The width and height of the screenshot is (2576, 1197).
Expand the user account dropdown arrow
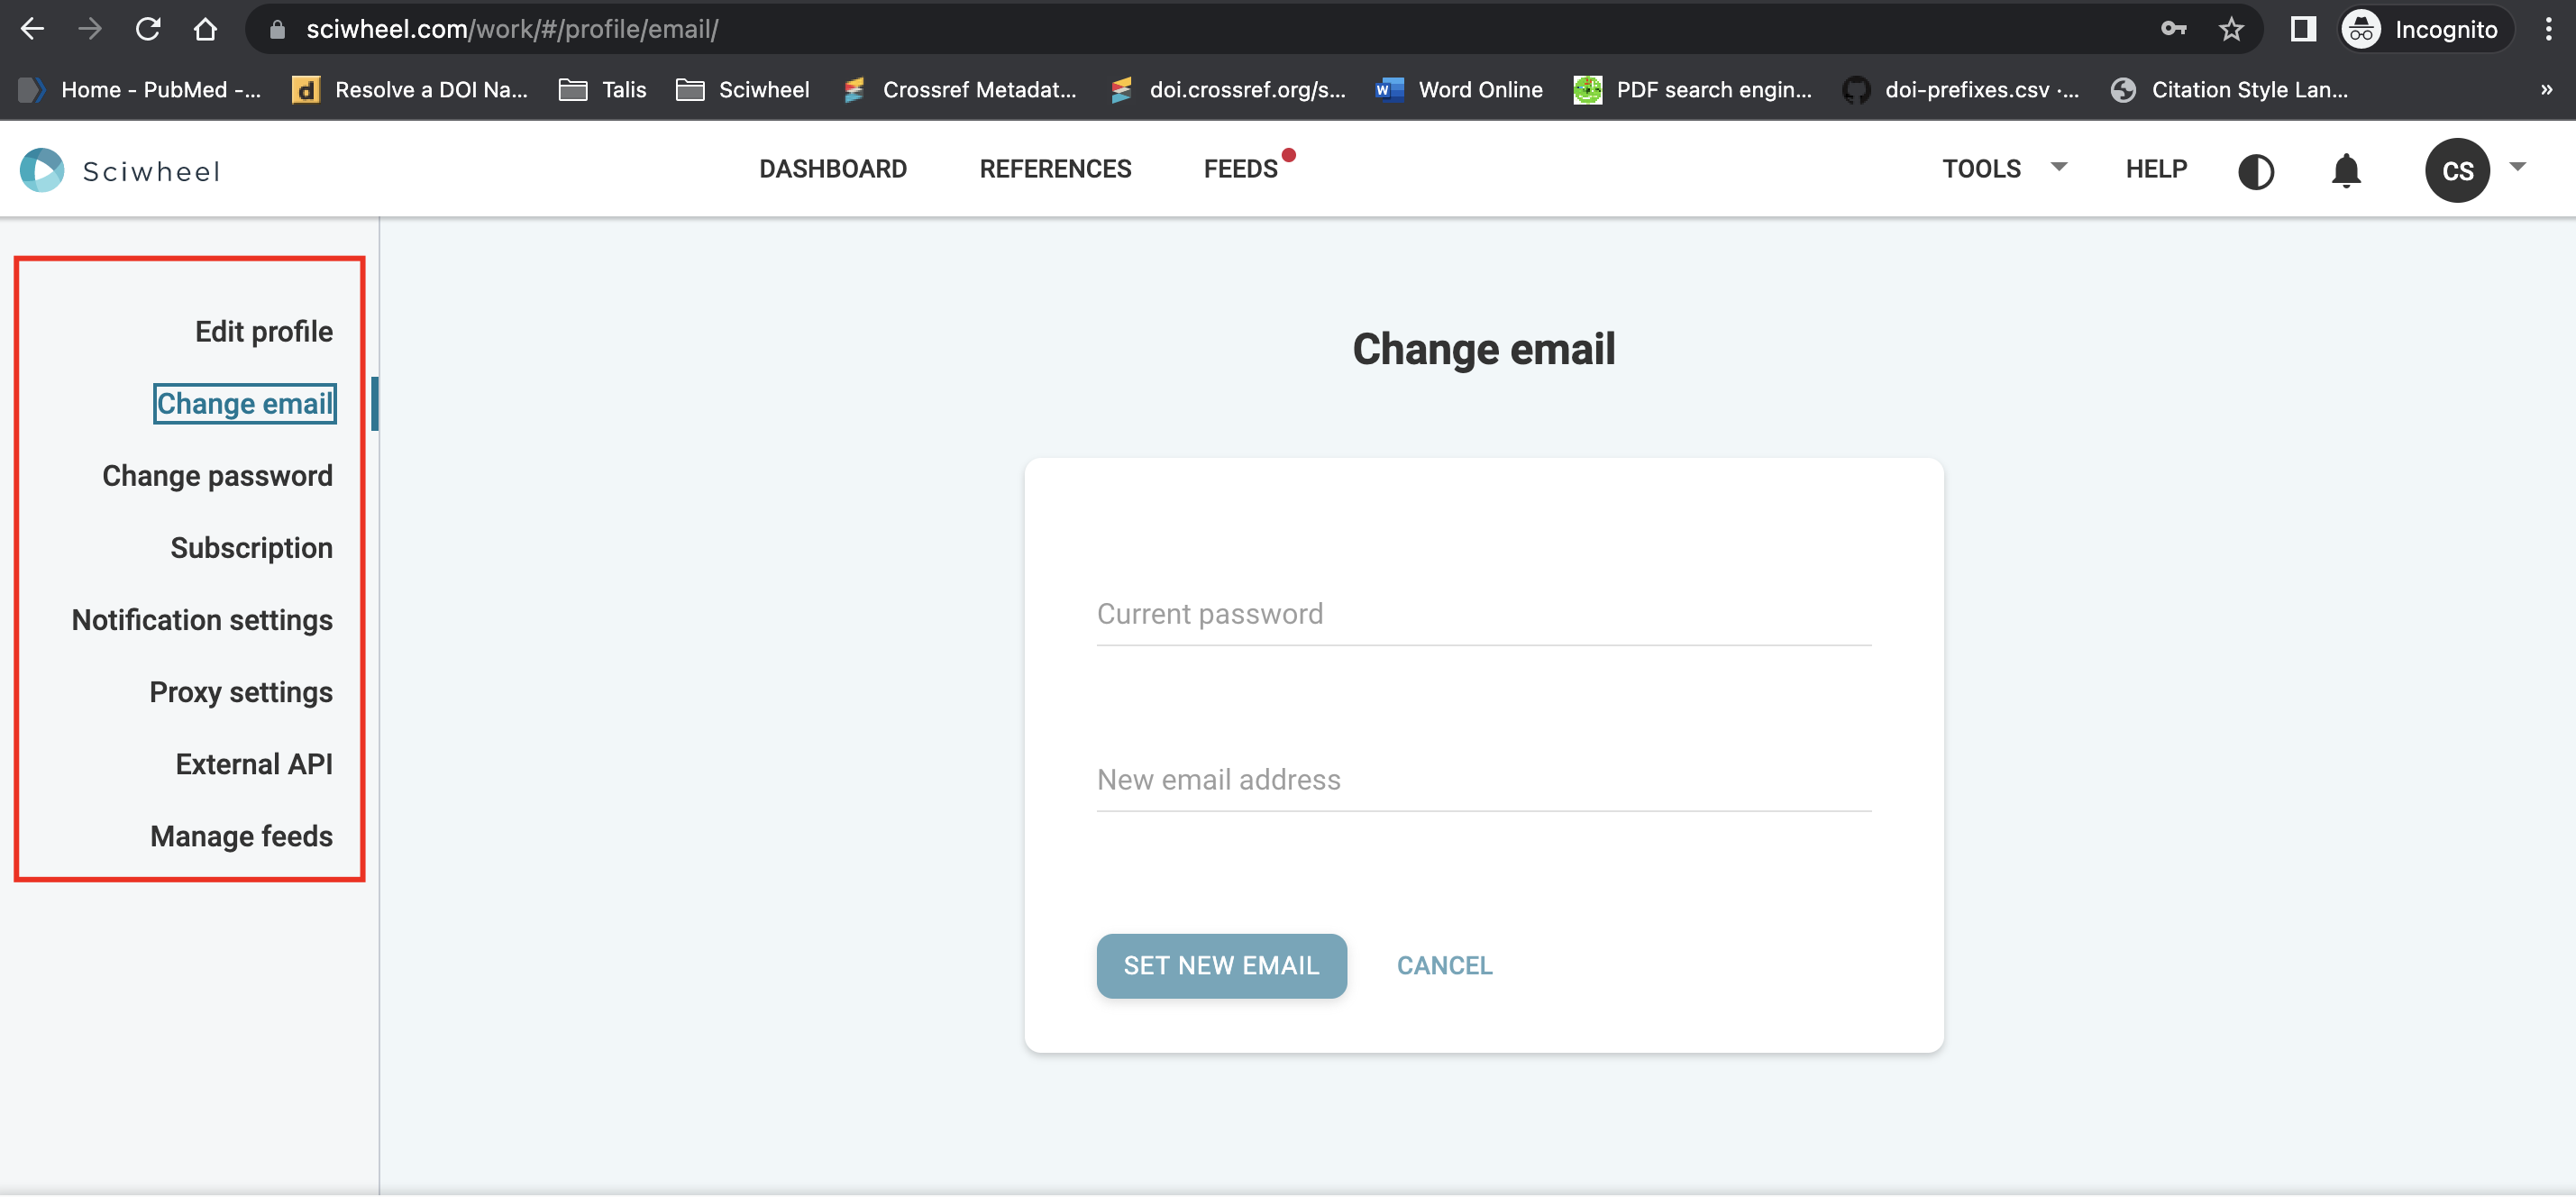click(x=2518, y=167)
